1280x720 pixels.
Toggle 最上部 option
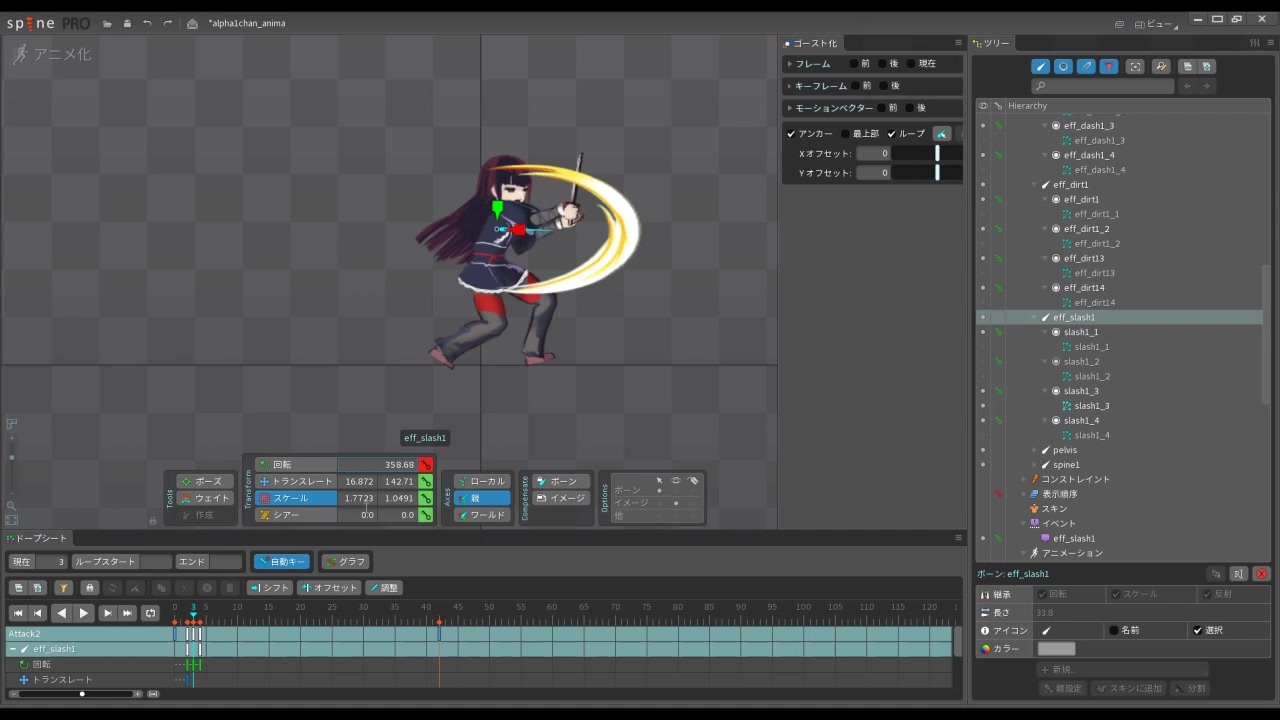[x=845, y=134]
